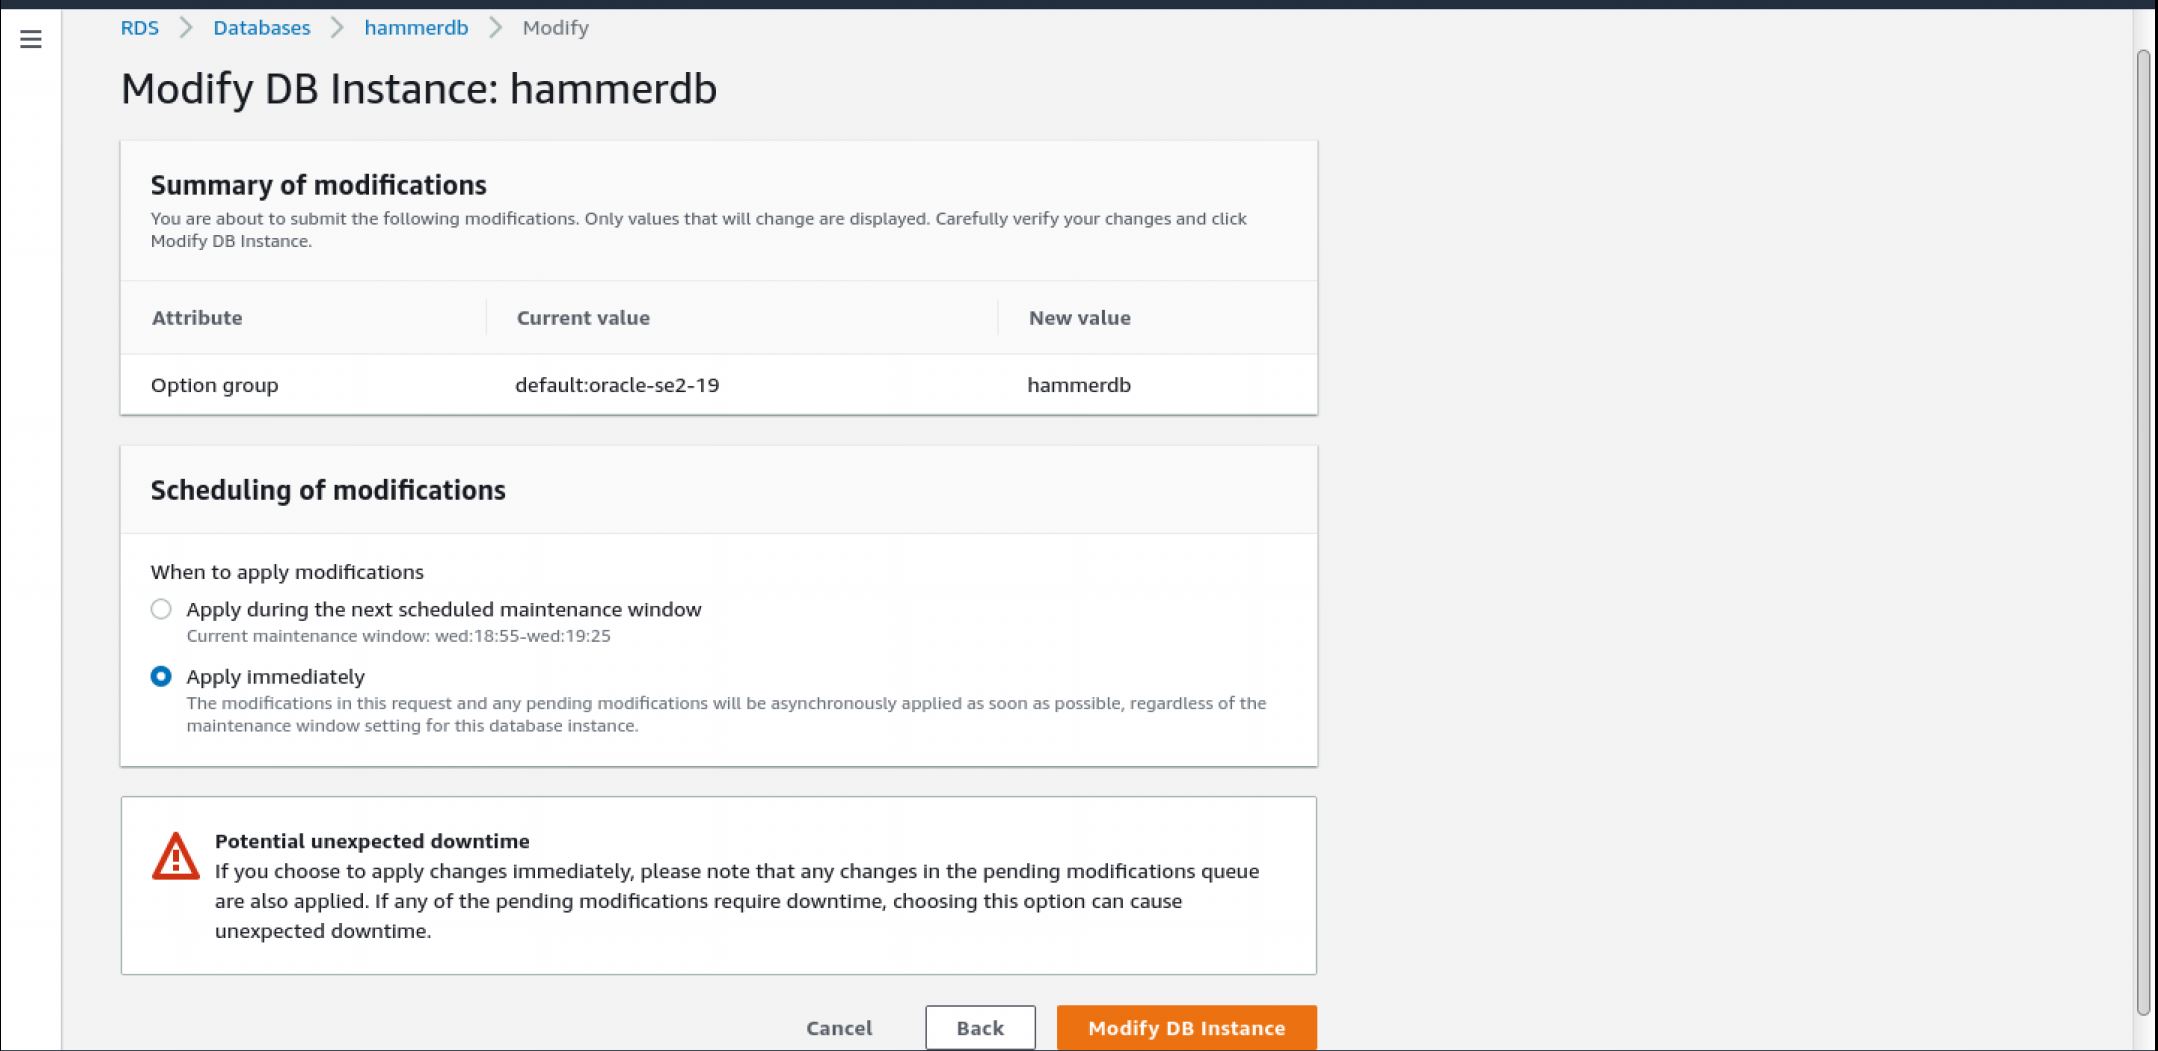
Task: Open the hamburger navigation menu
Action: [31, 39]
